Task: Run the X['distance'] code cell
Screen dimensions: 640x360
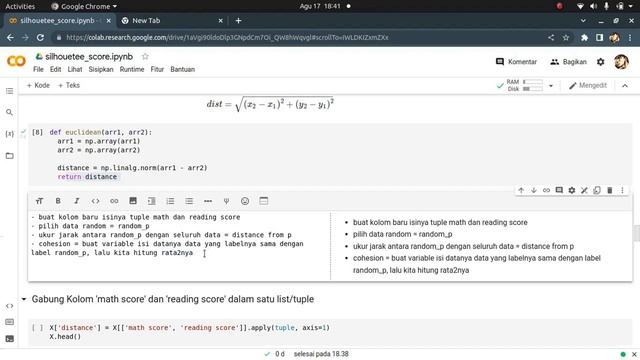Action: pyautogui.click(x=38, y=328)
